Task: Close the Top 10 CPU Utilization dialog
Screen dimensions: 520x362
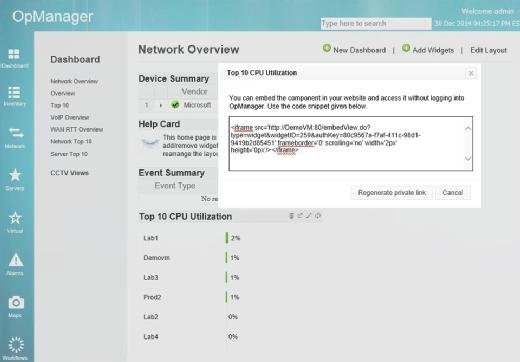Action: [471, 73]
